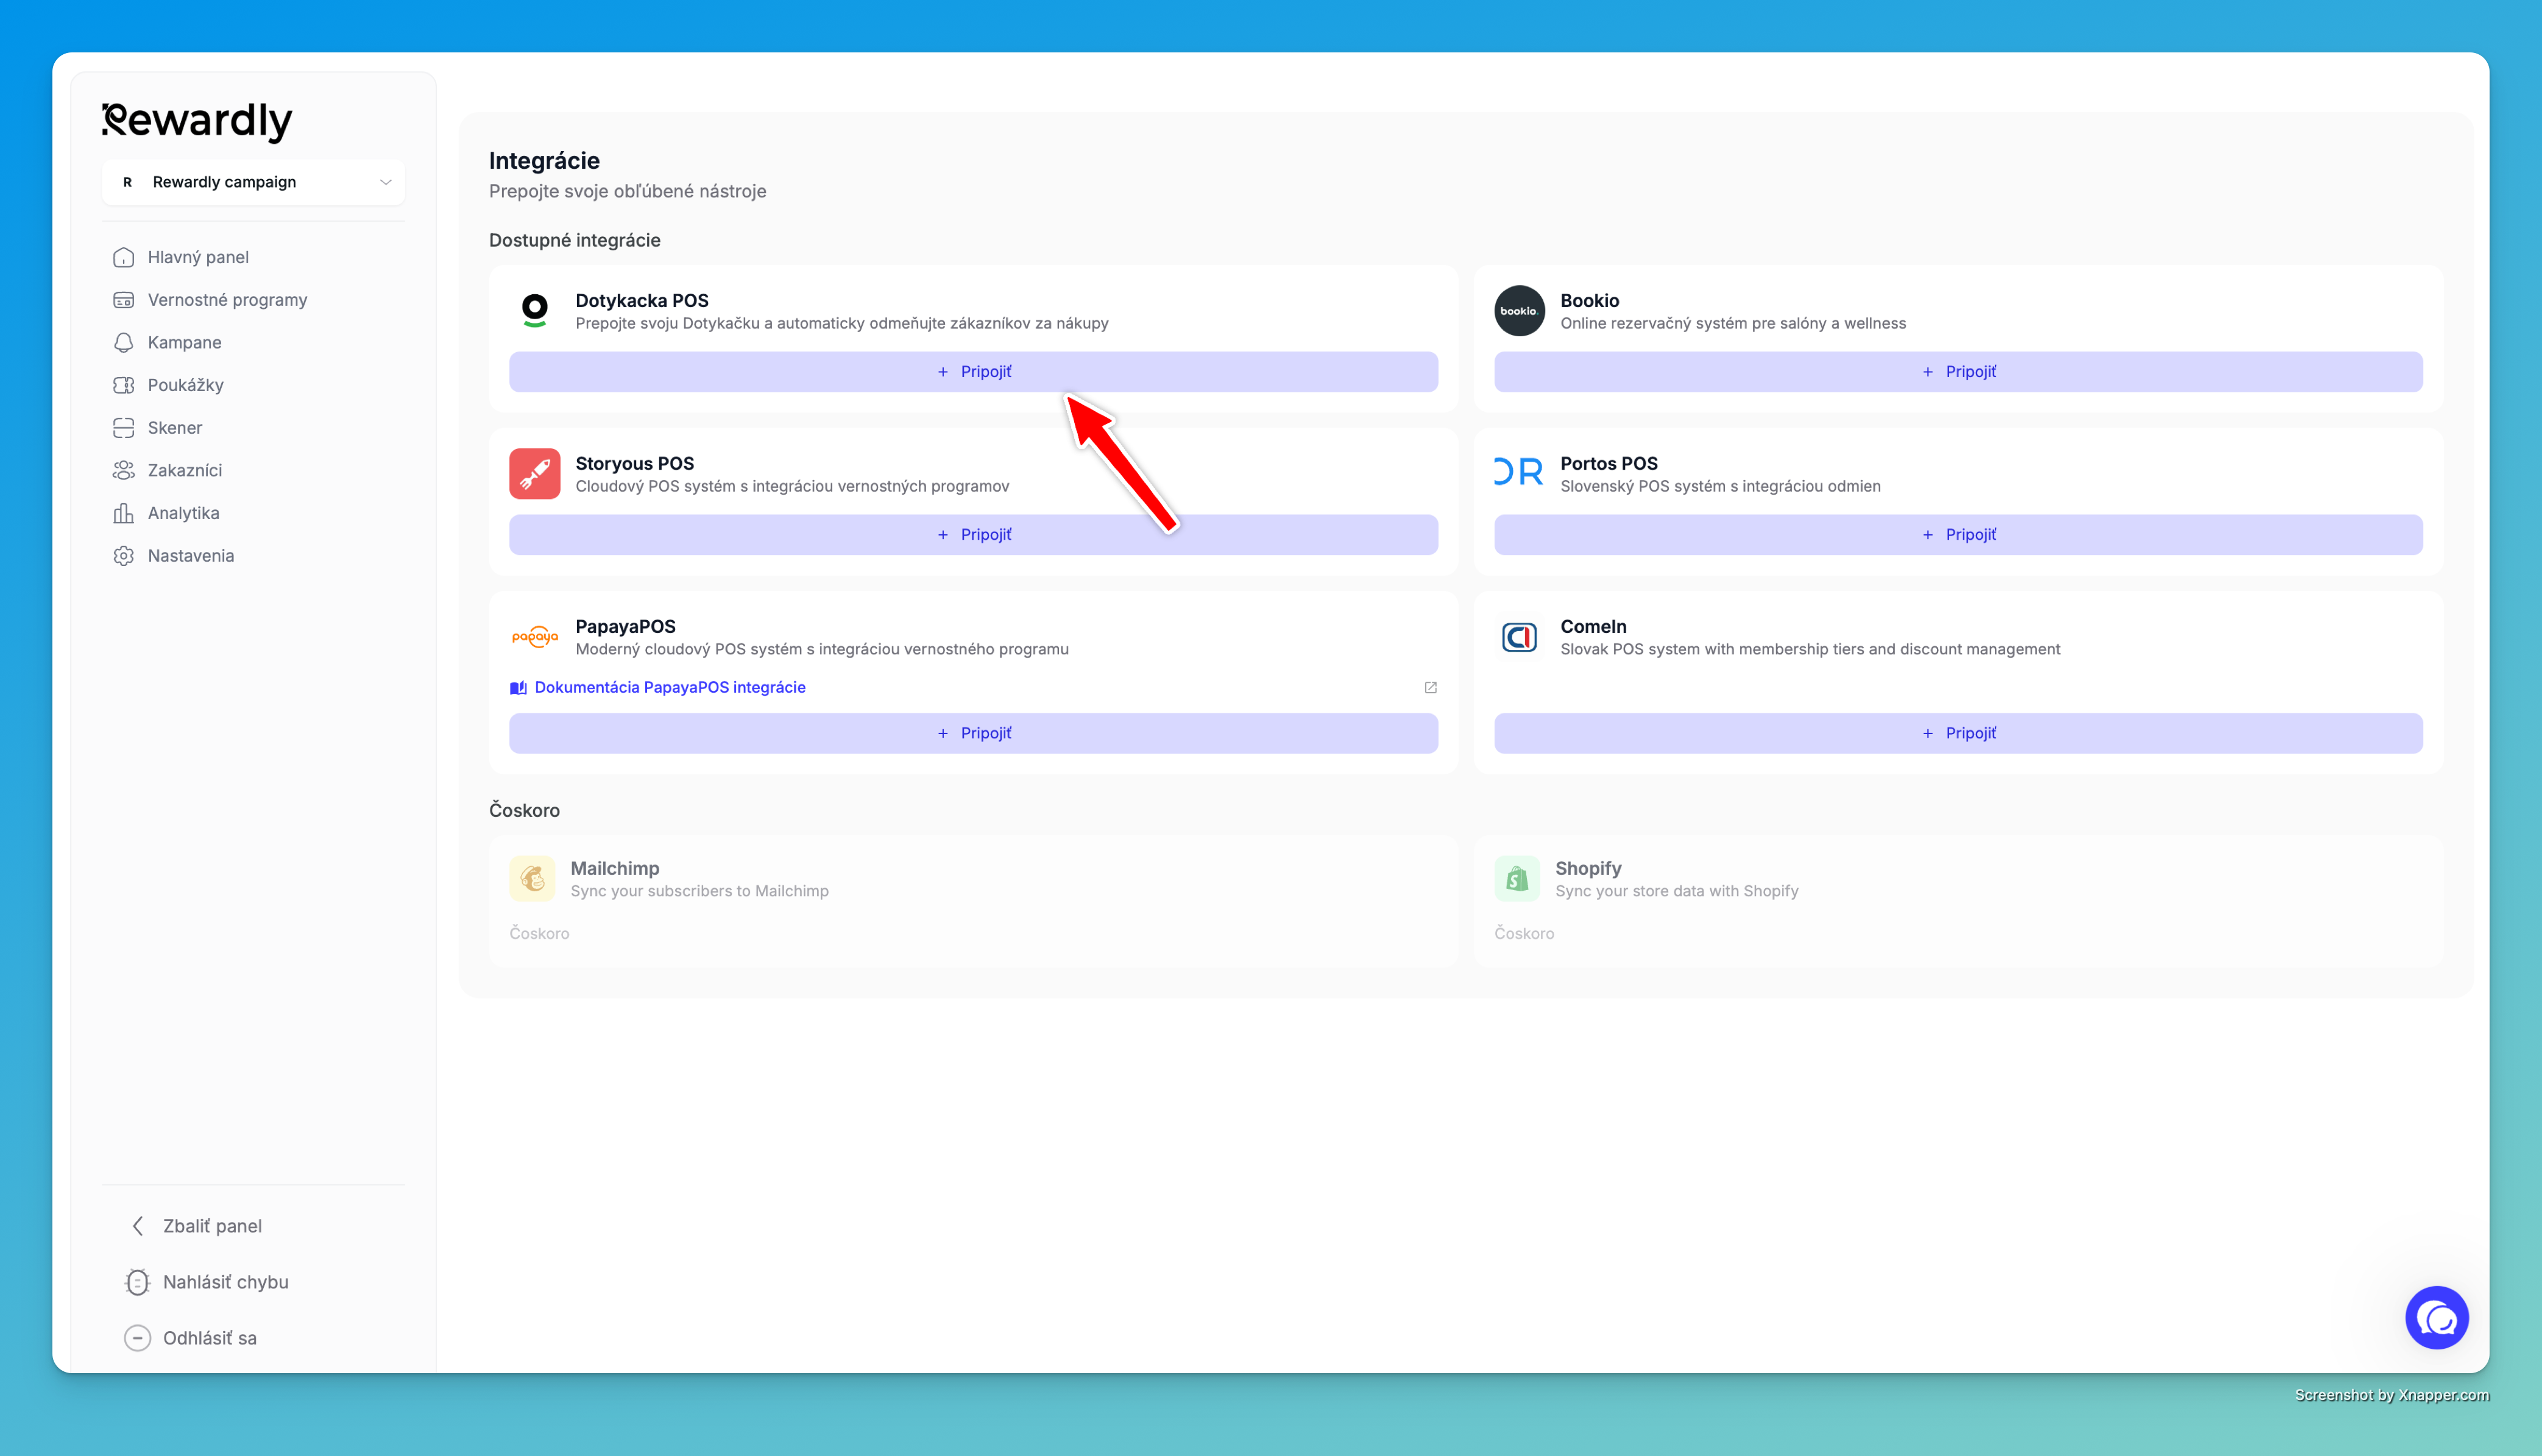Screen dimensions: 2542x1456
Task: Click the ComeIn title text
Action: pos(1593,626)
